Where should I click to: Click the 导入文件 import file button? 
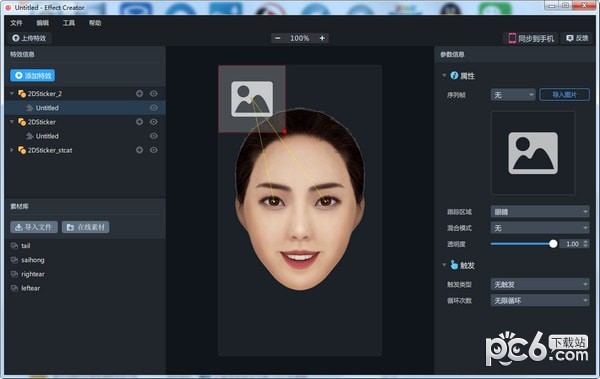[34, 227]
